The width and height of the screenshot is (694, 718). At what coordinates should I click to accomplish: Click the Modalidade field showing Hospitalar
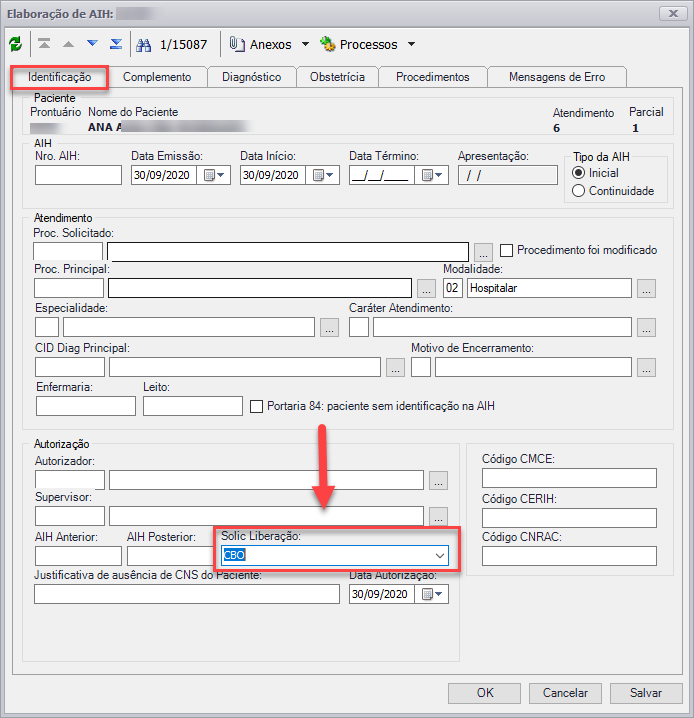coord(549,288)
